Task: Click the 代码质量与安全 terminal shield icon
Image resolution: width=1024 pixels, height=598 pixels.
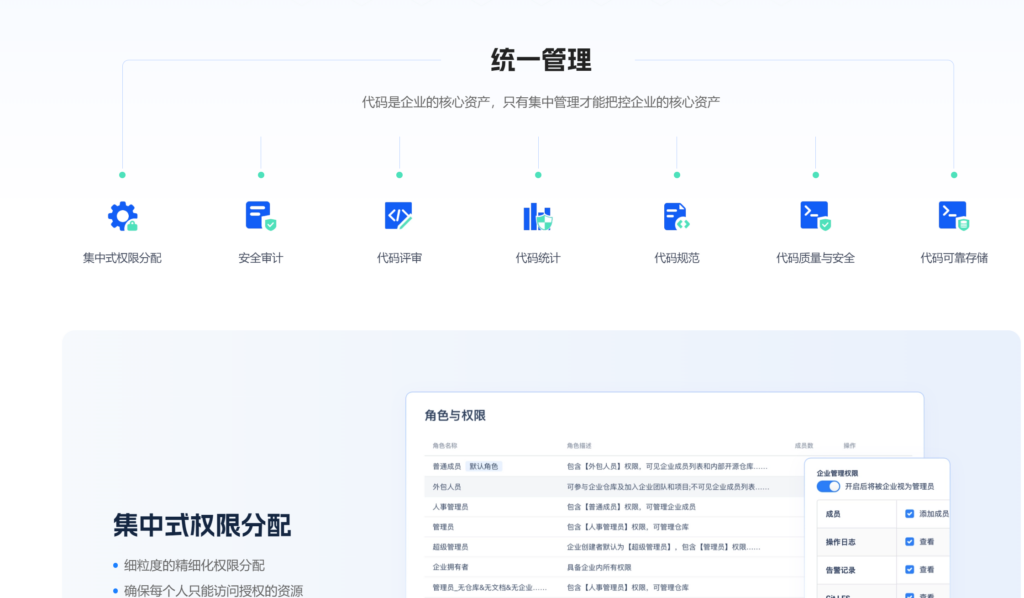Action: (814, 215)
